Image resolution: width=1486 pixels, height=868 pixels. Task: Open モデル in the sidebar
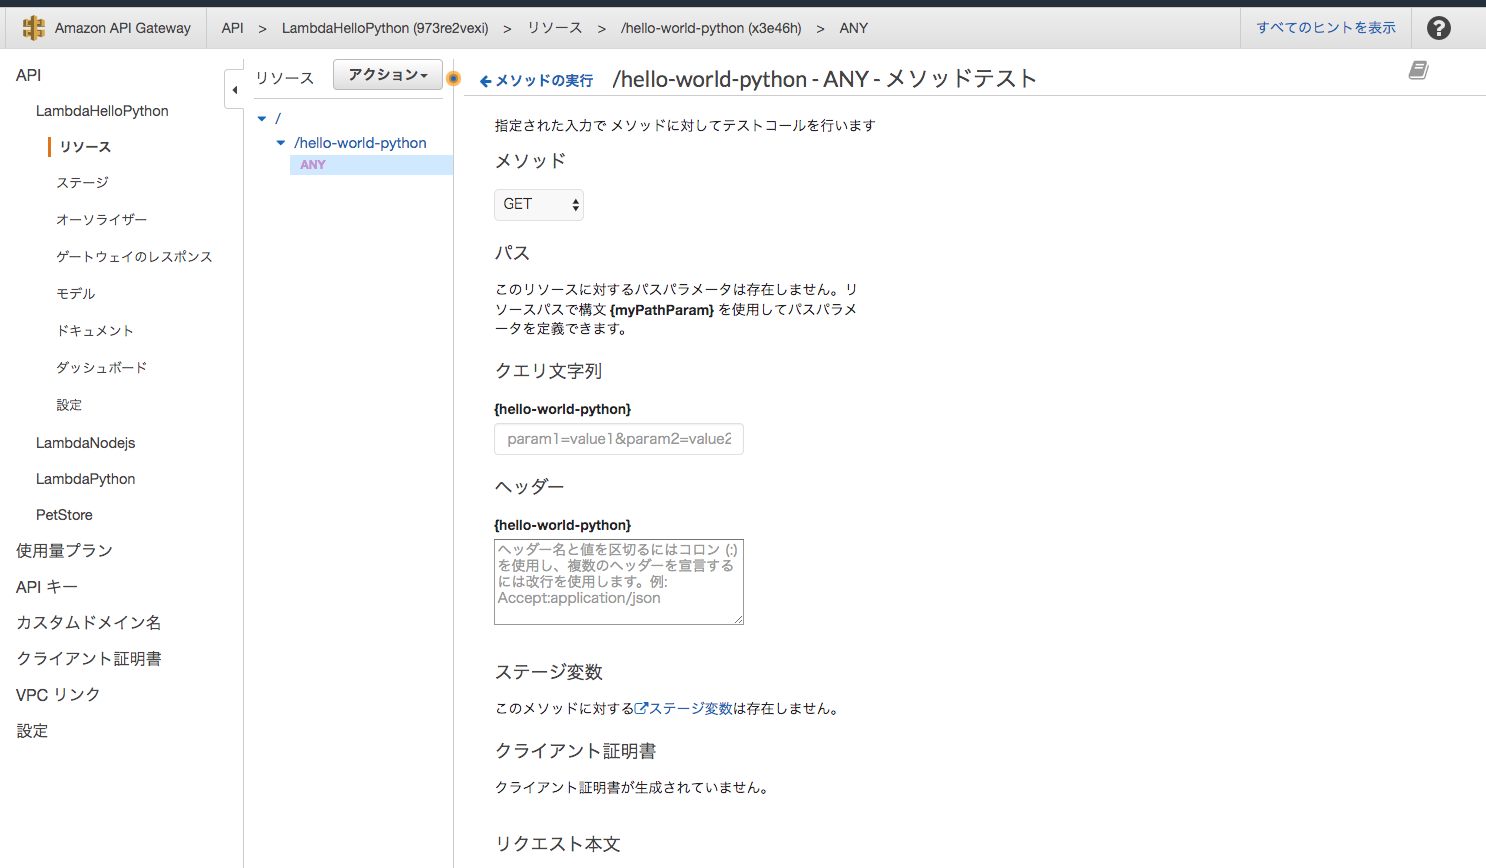75,294
